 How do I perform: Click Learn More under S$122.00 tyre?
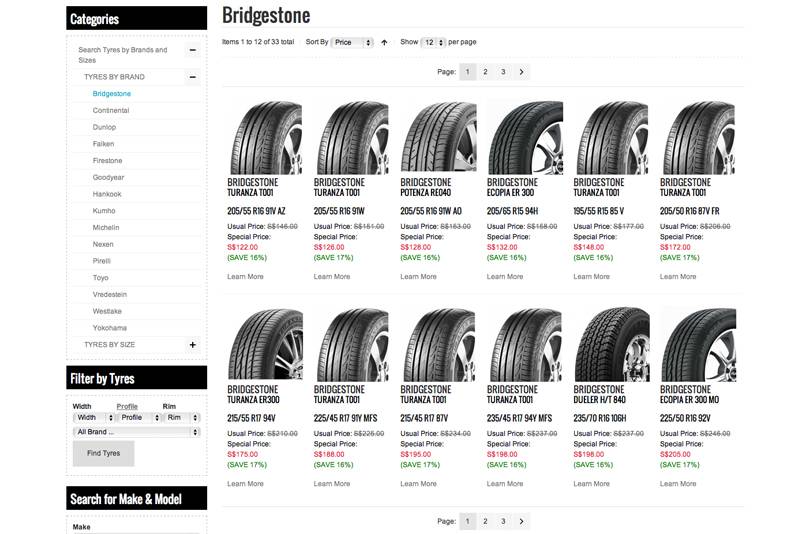click(x=245, y=277)
